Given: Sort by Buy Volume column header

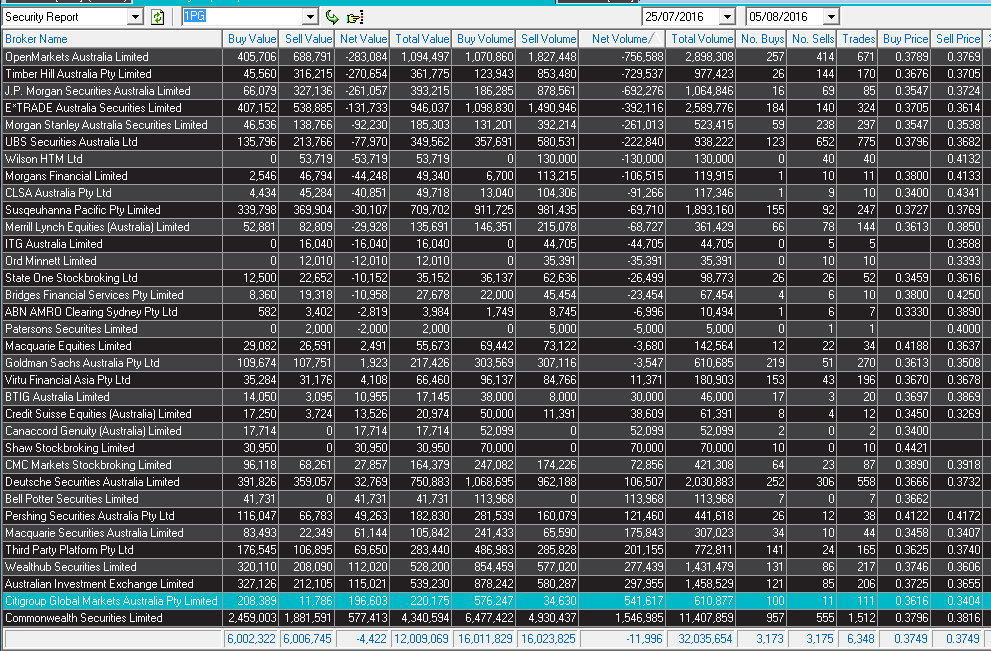Looking at the screenshot, I should [x=484, y=39].
